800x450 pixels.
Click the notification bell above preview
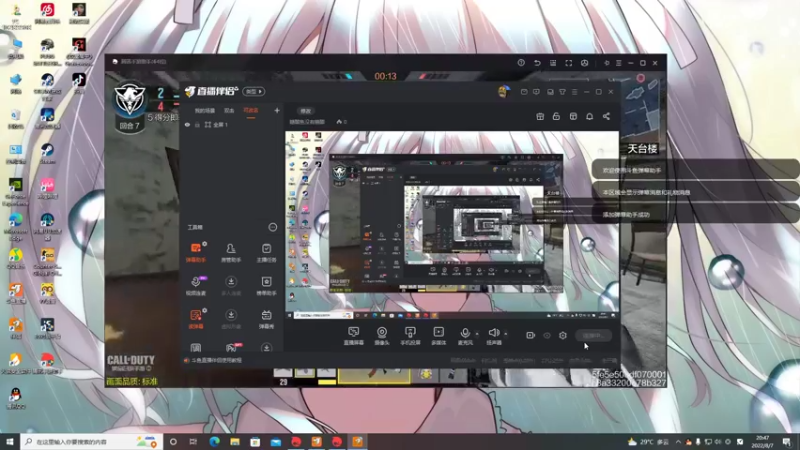[589, 116]
